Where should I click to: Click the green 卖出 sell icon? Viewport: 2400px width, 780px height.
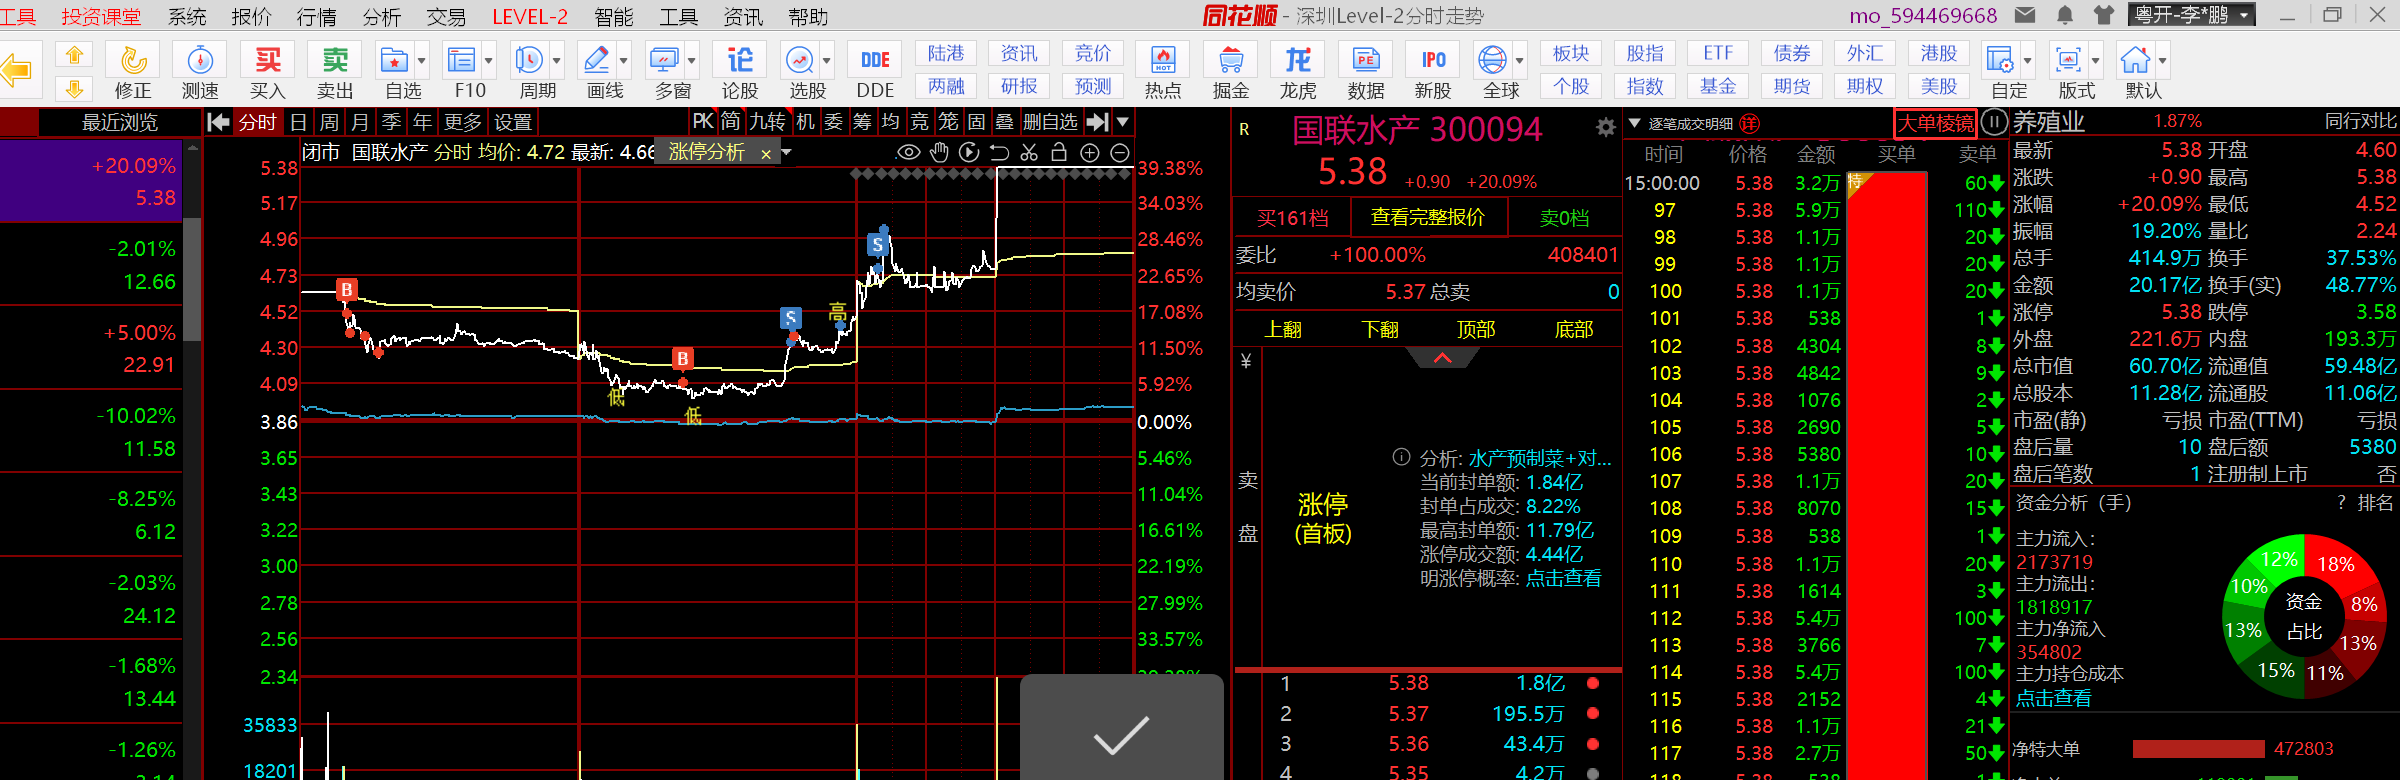335,60
